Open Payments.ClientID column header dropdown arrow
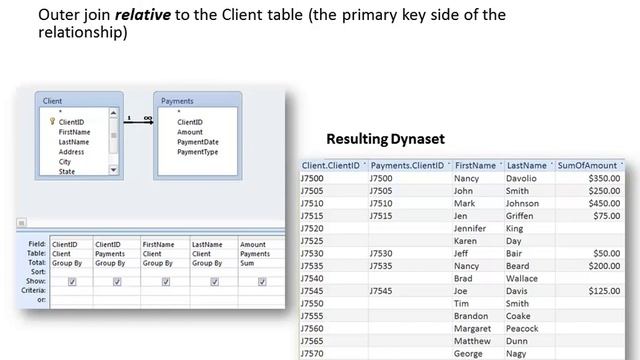The height and width of the screenshot is (360, 640). [x=449, y=164]
